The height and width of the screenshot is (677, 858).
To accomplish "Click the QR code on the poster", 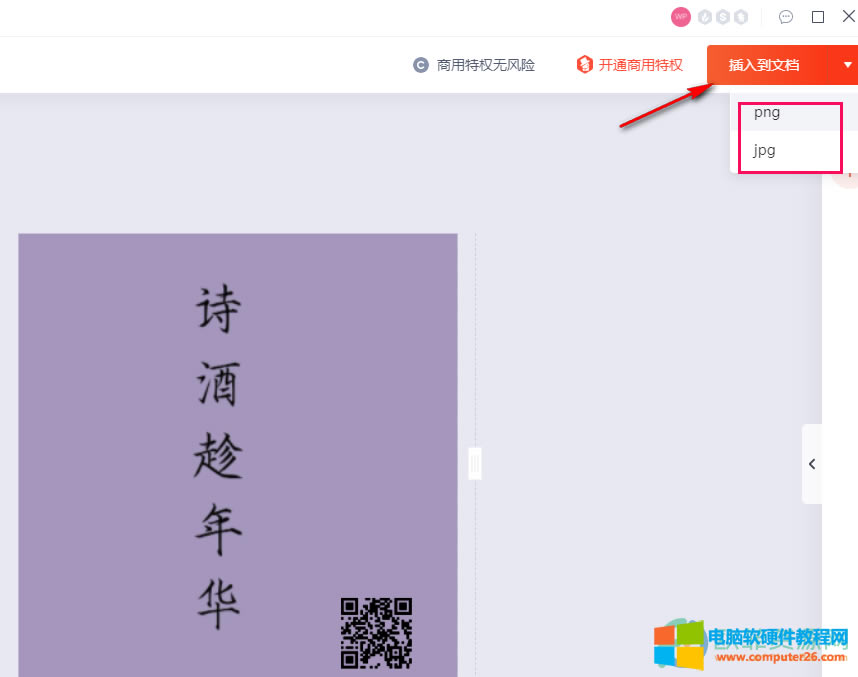I will coord(376,632).
